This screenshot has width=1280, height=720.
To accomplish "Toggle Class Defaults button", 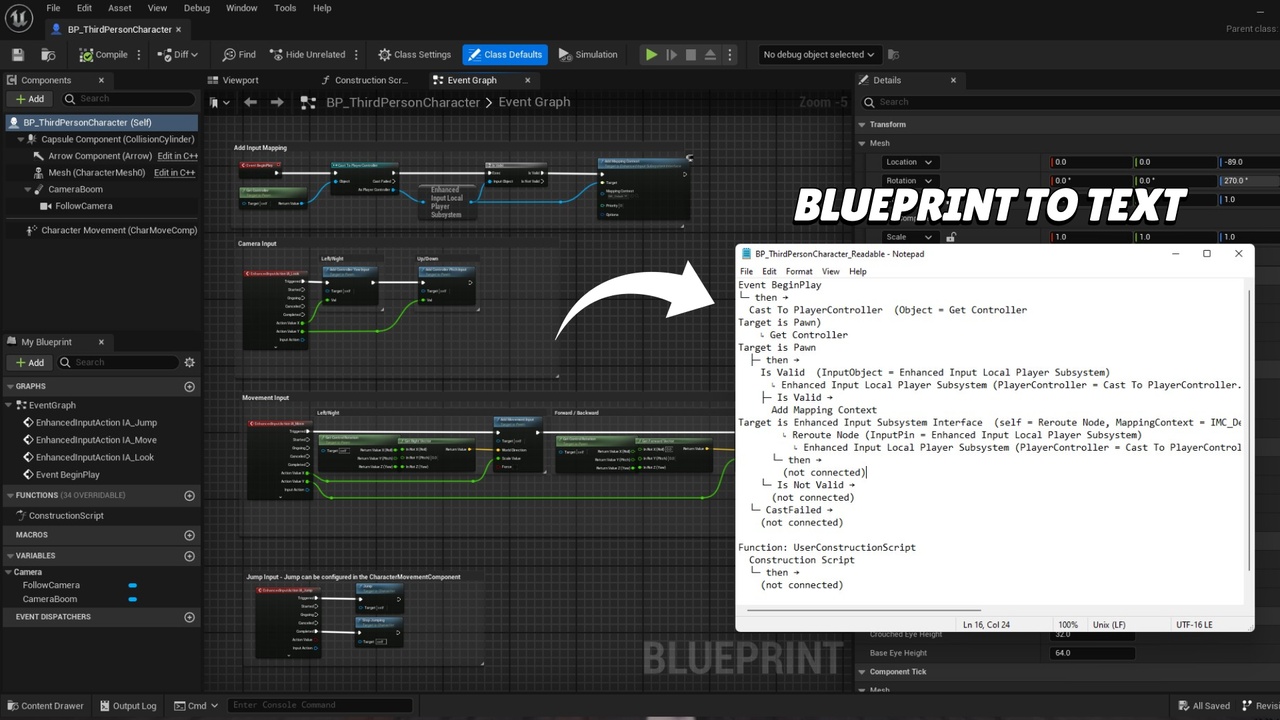I will point(505,55).
